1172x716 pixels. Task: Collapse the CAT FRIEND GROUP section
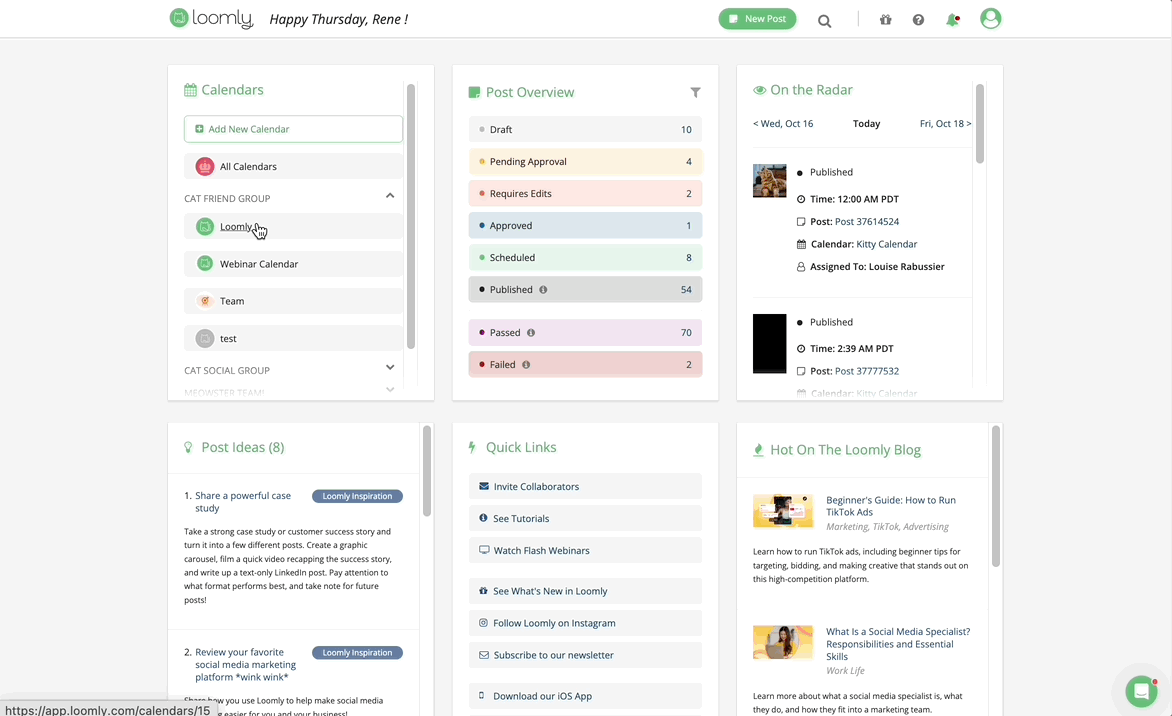pos(390,197)
